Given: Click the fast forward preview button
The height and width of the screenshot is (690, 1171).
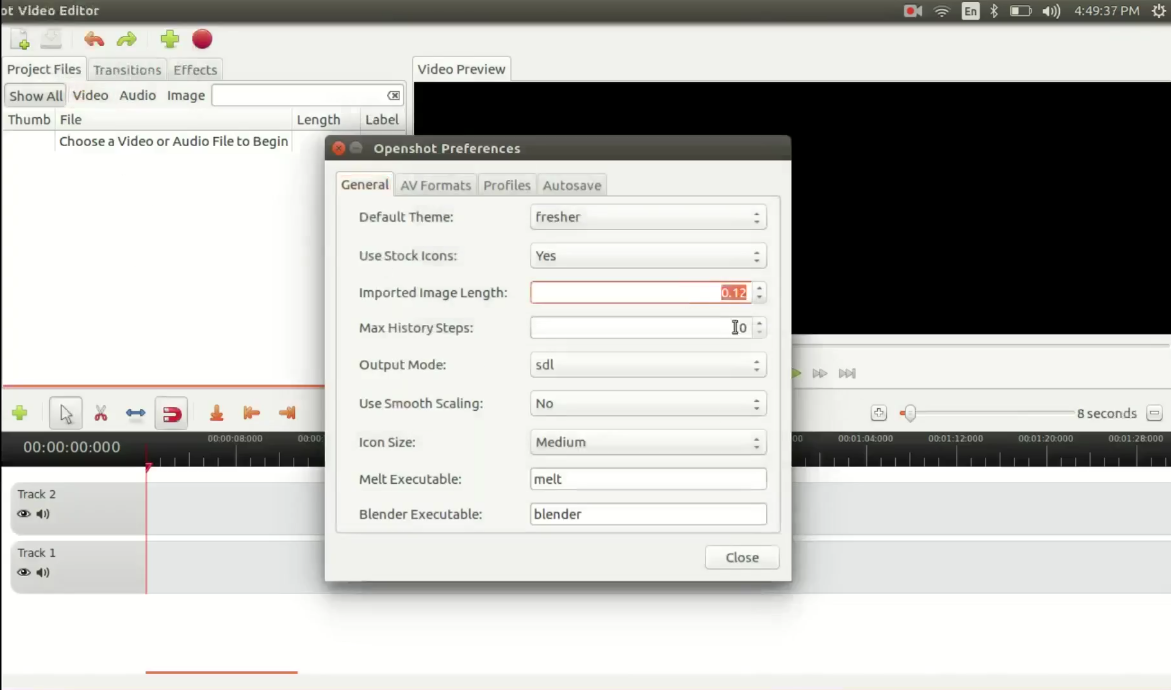Looking at the screenshot, I should pos(820,373).
